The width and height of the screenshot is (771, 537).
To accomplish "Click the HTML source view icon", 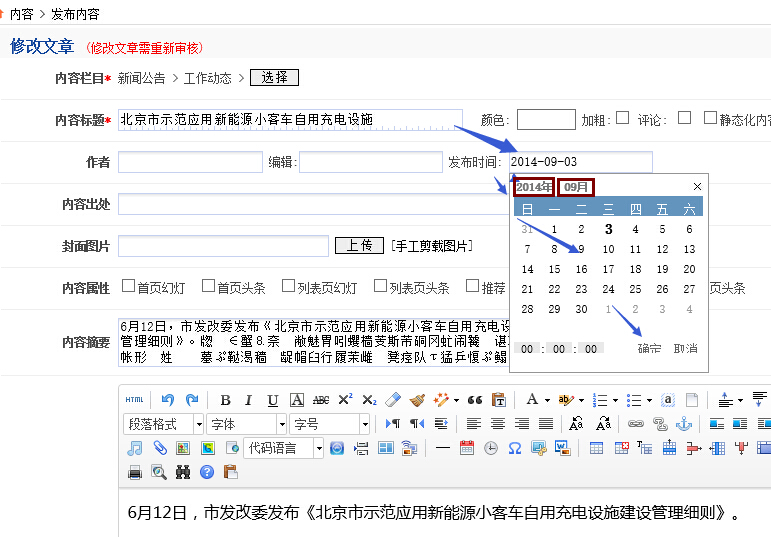I will pos(135,400).
